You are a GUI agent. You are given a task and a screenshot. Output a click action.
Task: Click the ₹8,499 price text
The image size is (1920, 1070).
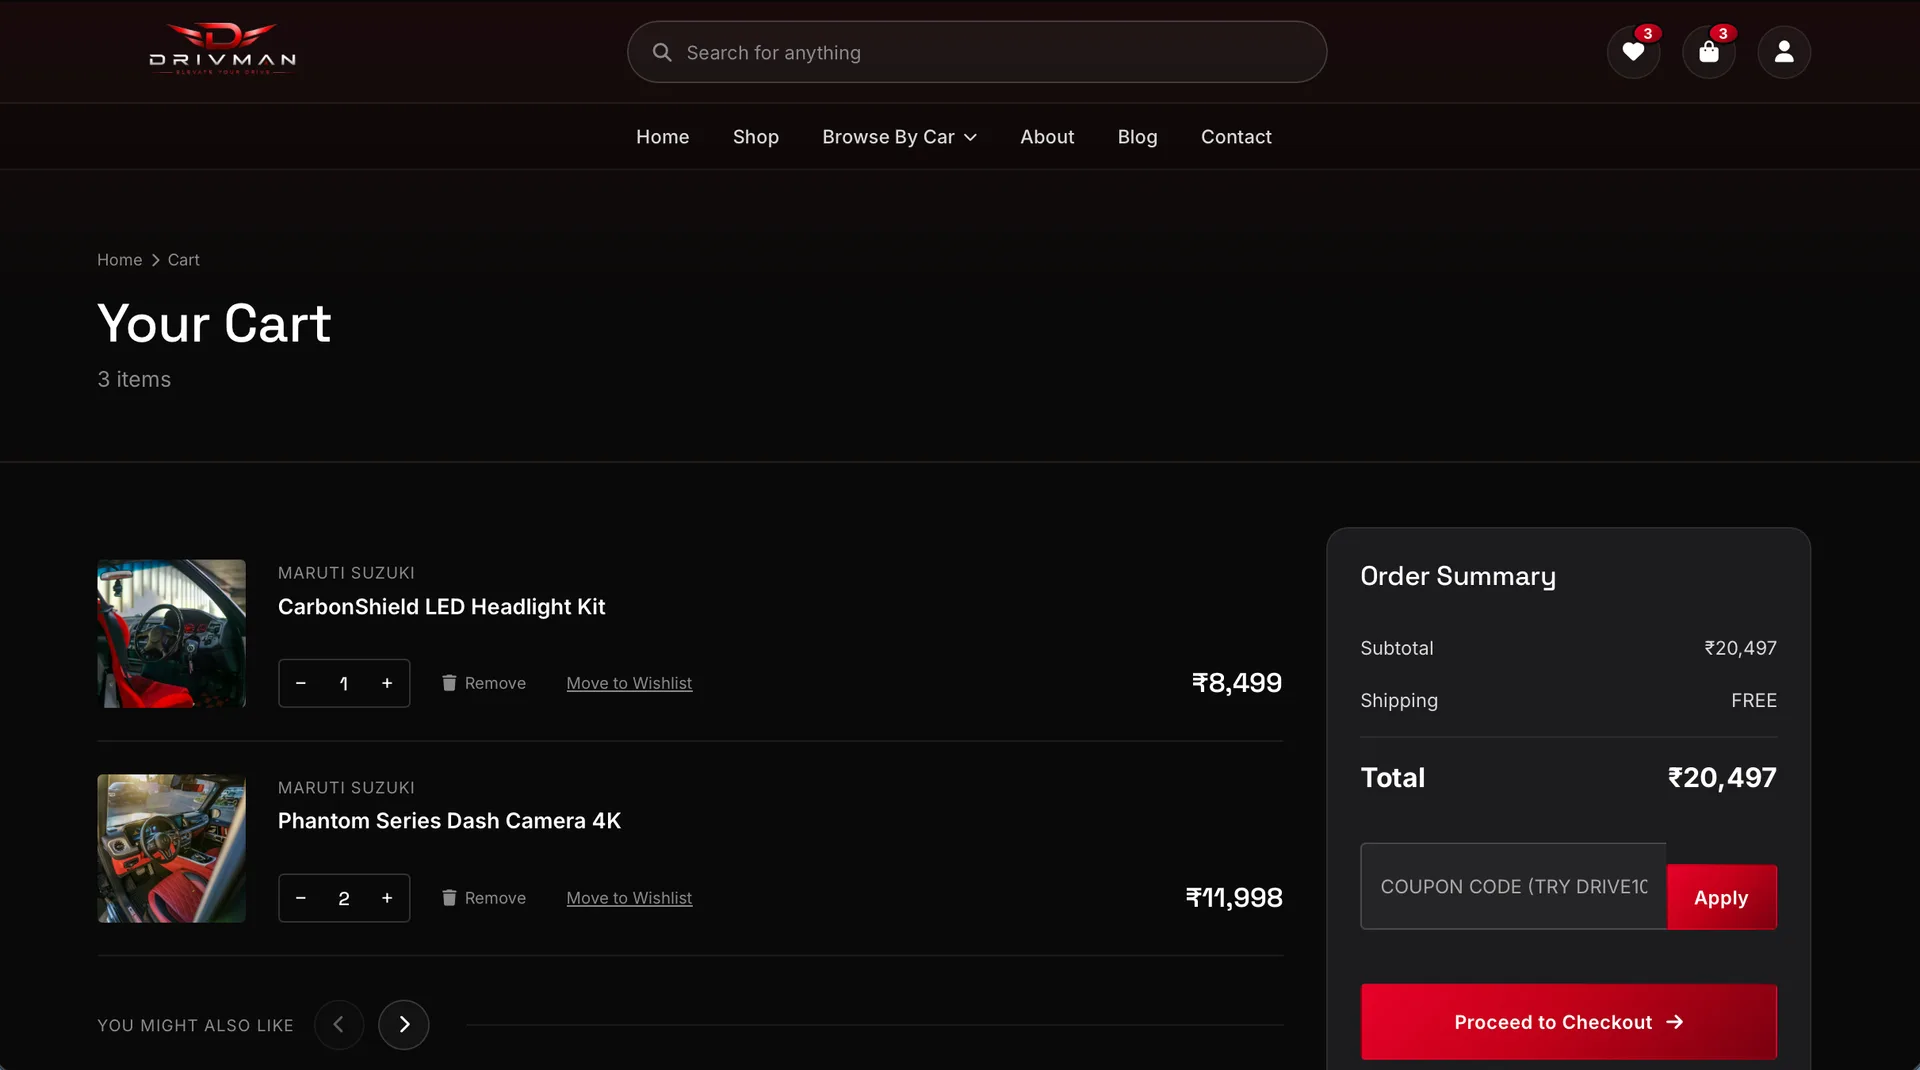1237,683
